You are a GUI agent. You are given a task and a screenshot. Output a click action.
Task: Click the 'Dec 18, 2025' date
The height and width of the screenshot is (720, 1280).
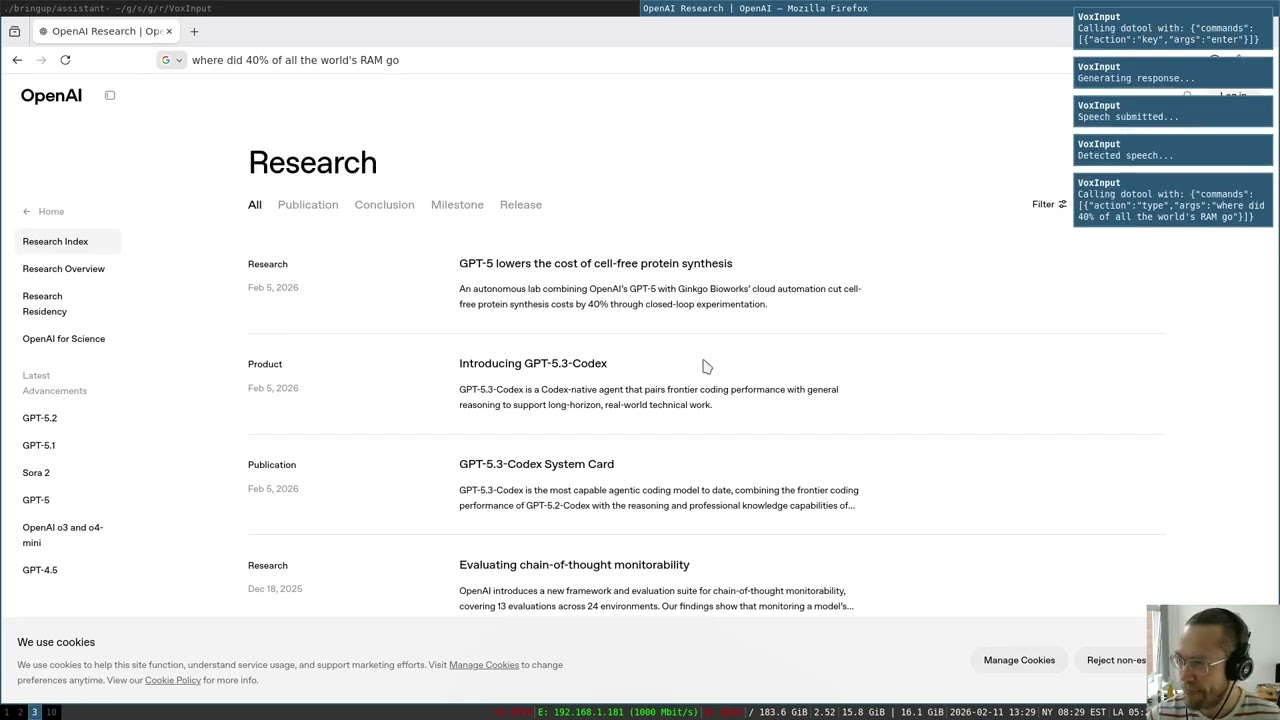tap(275, 589)
